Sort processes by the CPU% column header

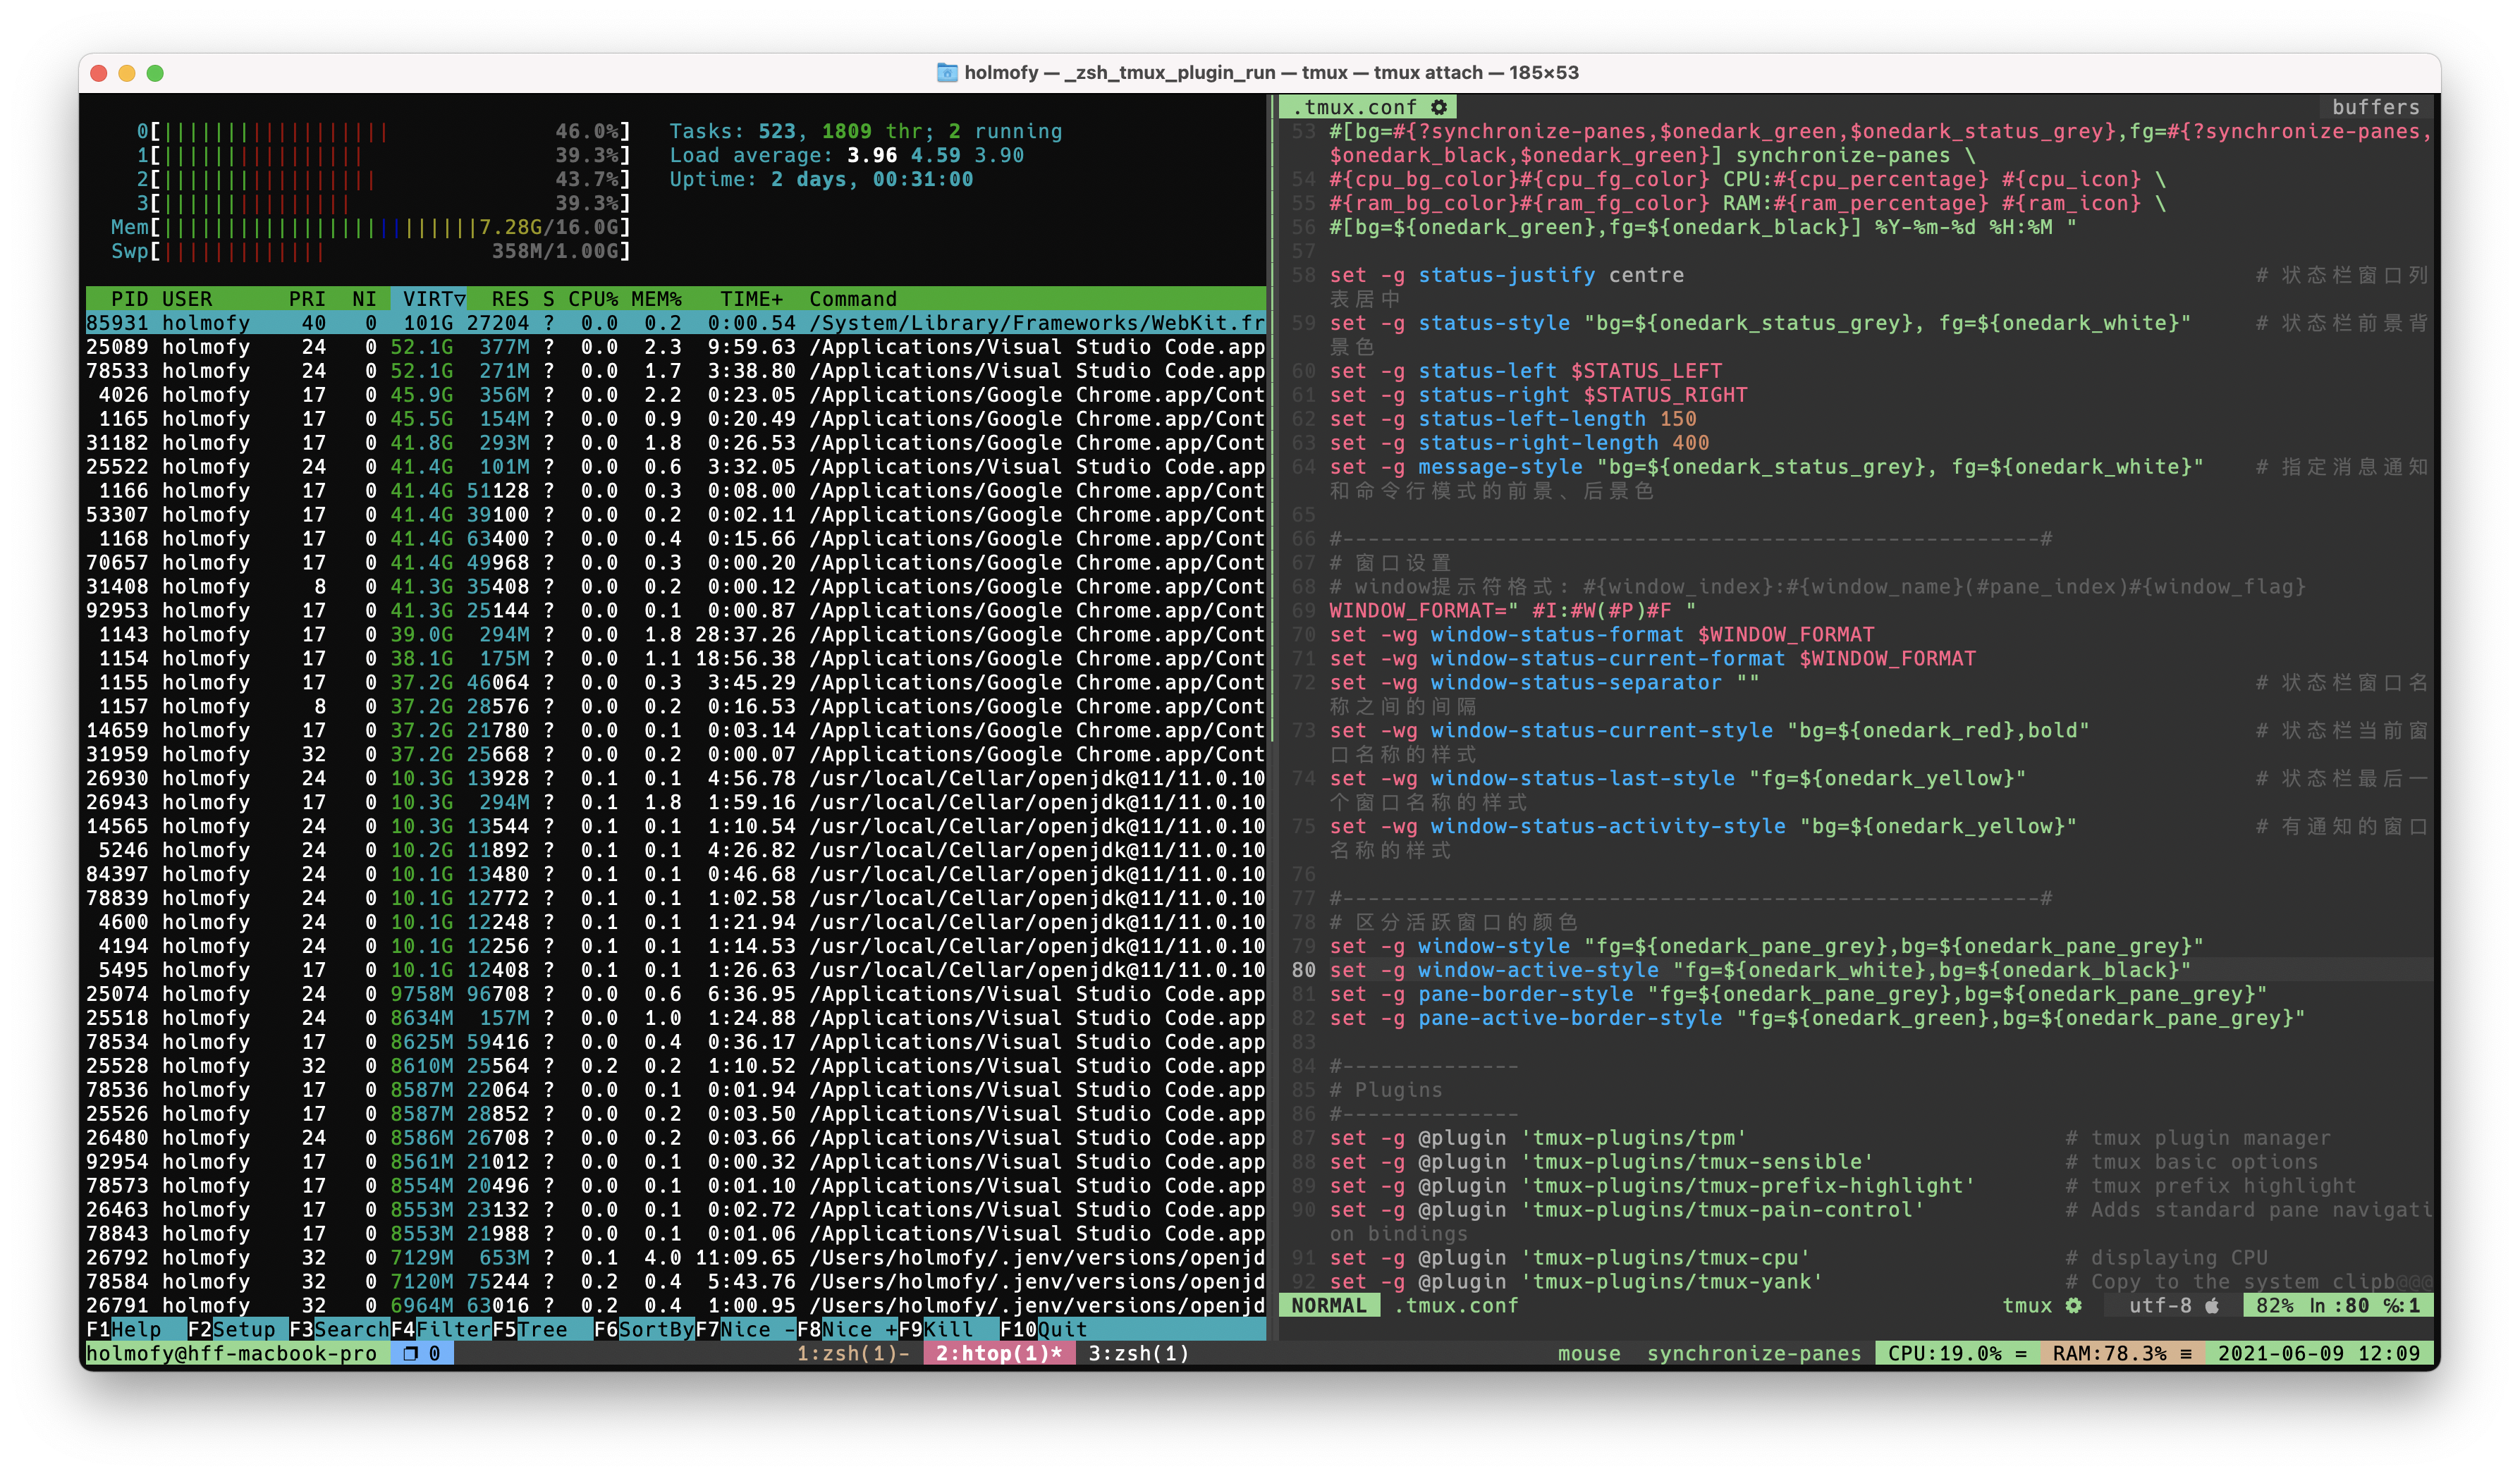point(593,299)
